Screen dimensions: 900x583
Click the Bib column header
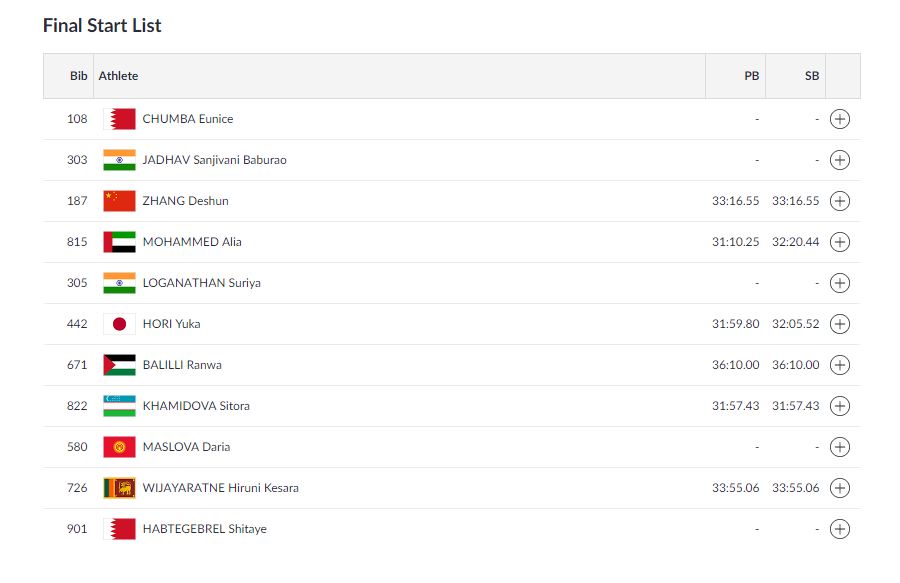coord(79,76)
